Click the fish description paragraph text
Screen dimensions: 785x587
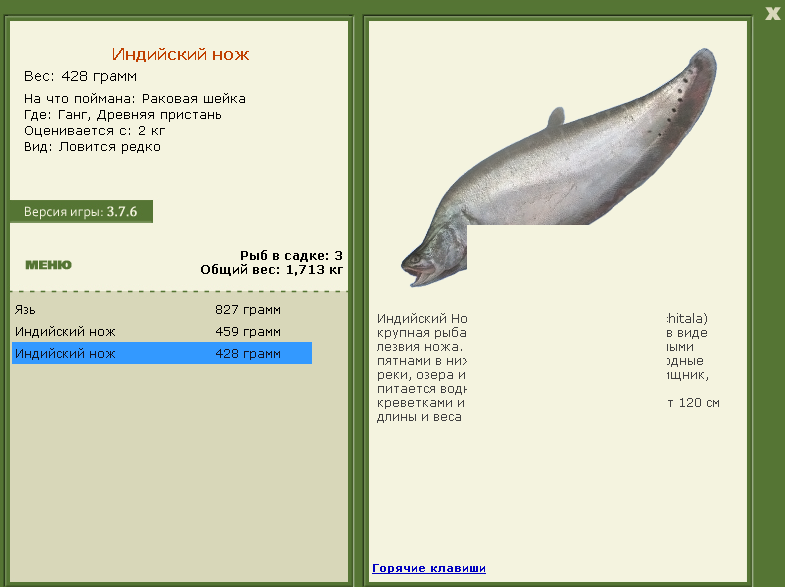coord(548,367)
